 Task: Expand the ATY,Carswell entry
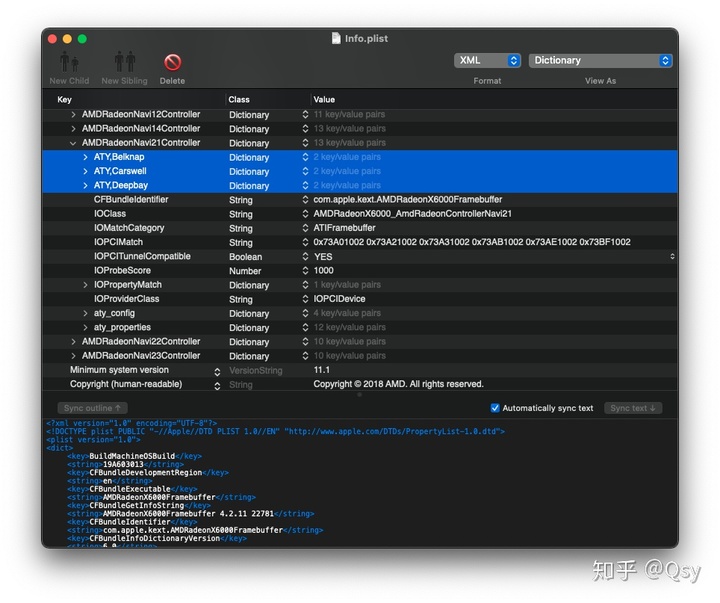(x=85, y=171)
